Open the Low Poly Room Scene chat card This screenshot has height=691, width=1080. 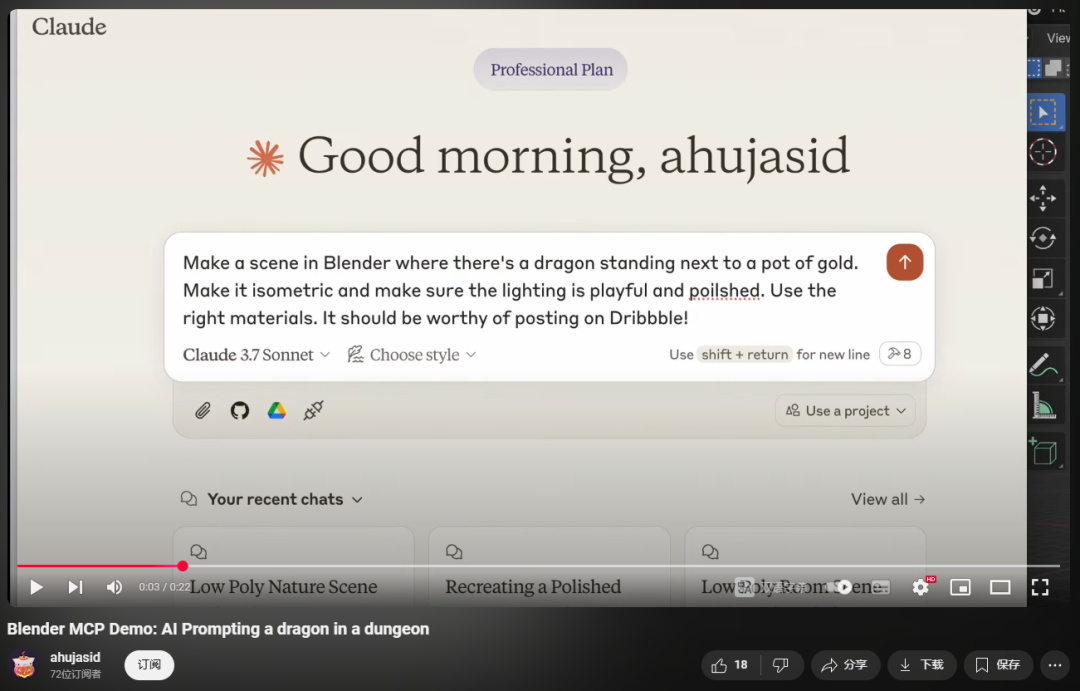tap(805, 568)
